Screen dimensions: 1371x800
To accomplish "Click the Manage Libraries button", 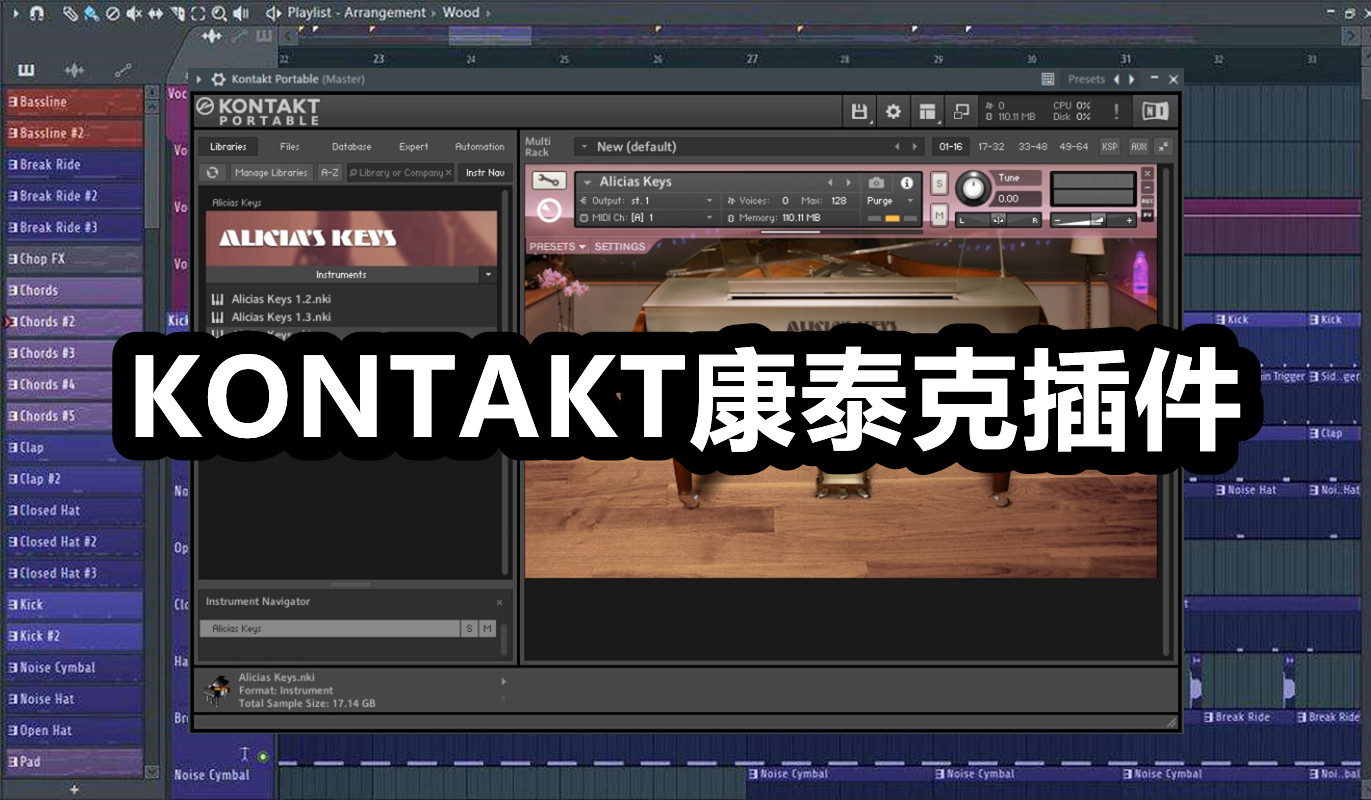I will tap(271, 173).
